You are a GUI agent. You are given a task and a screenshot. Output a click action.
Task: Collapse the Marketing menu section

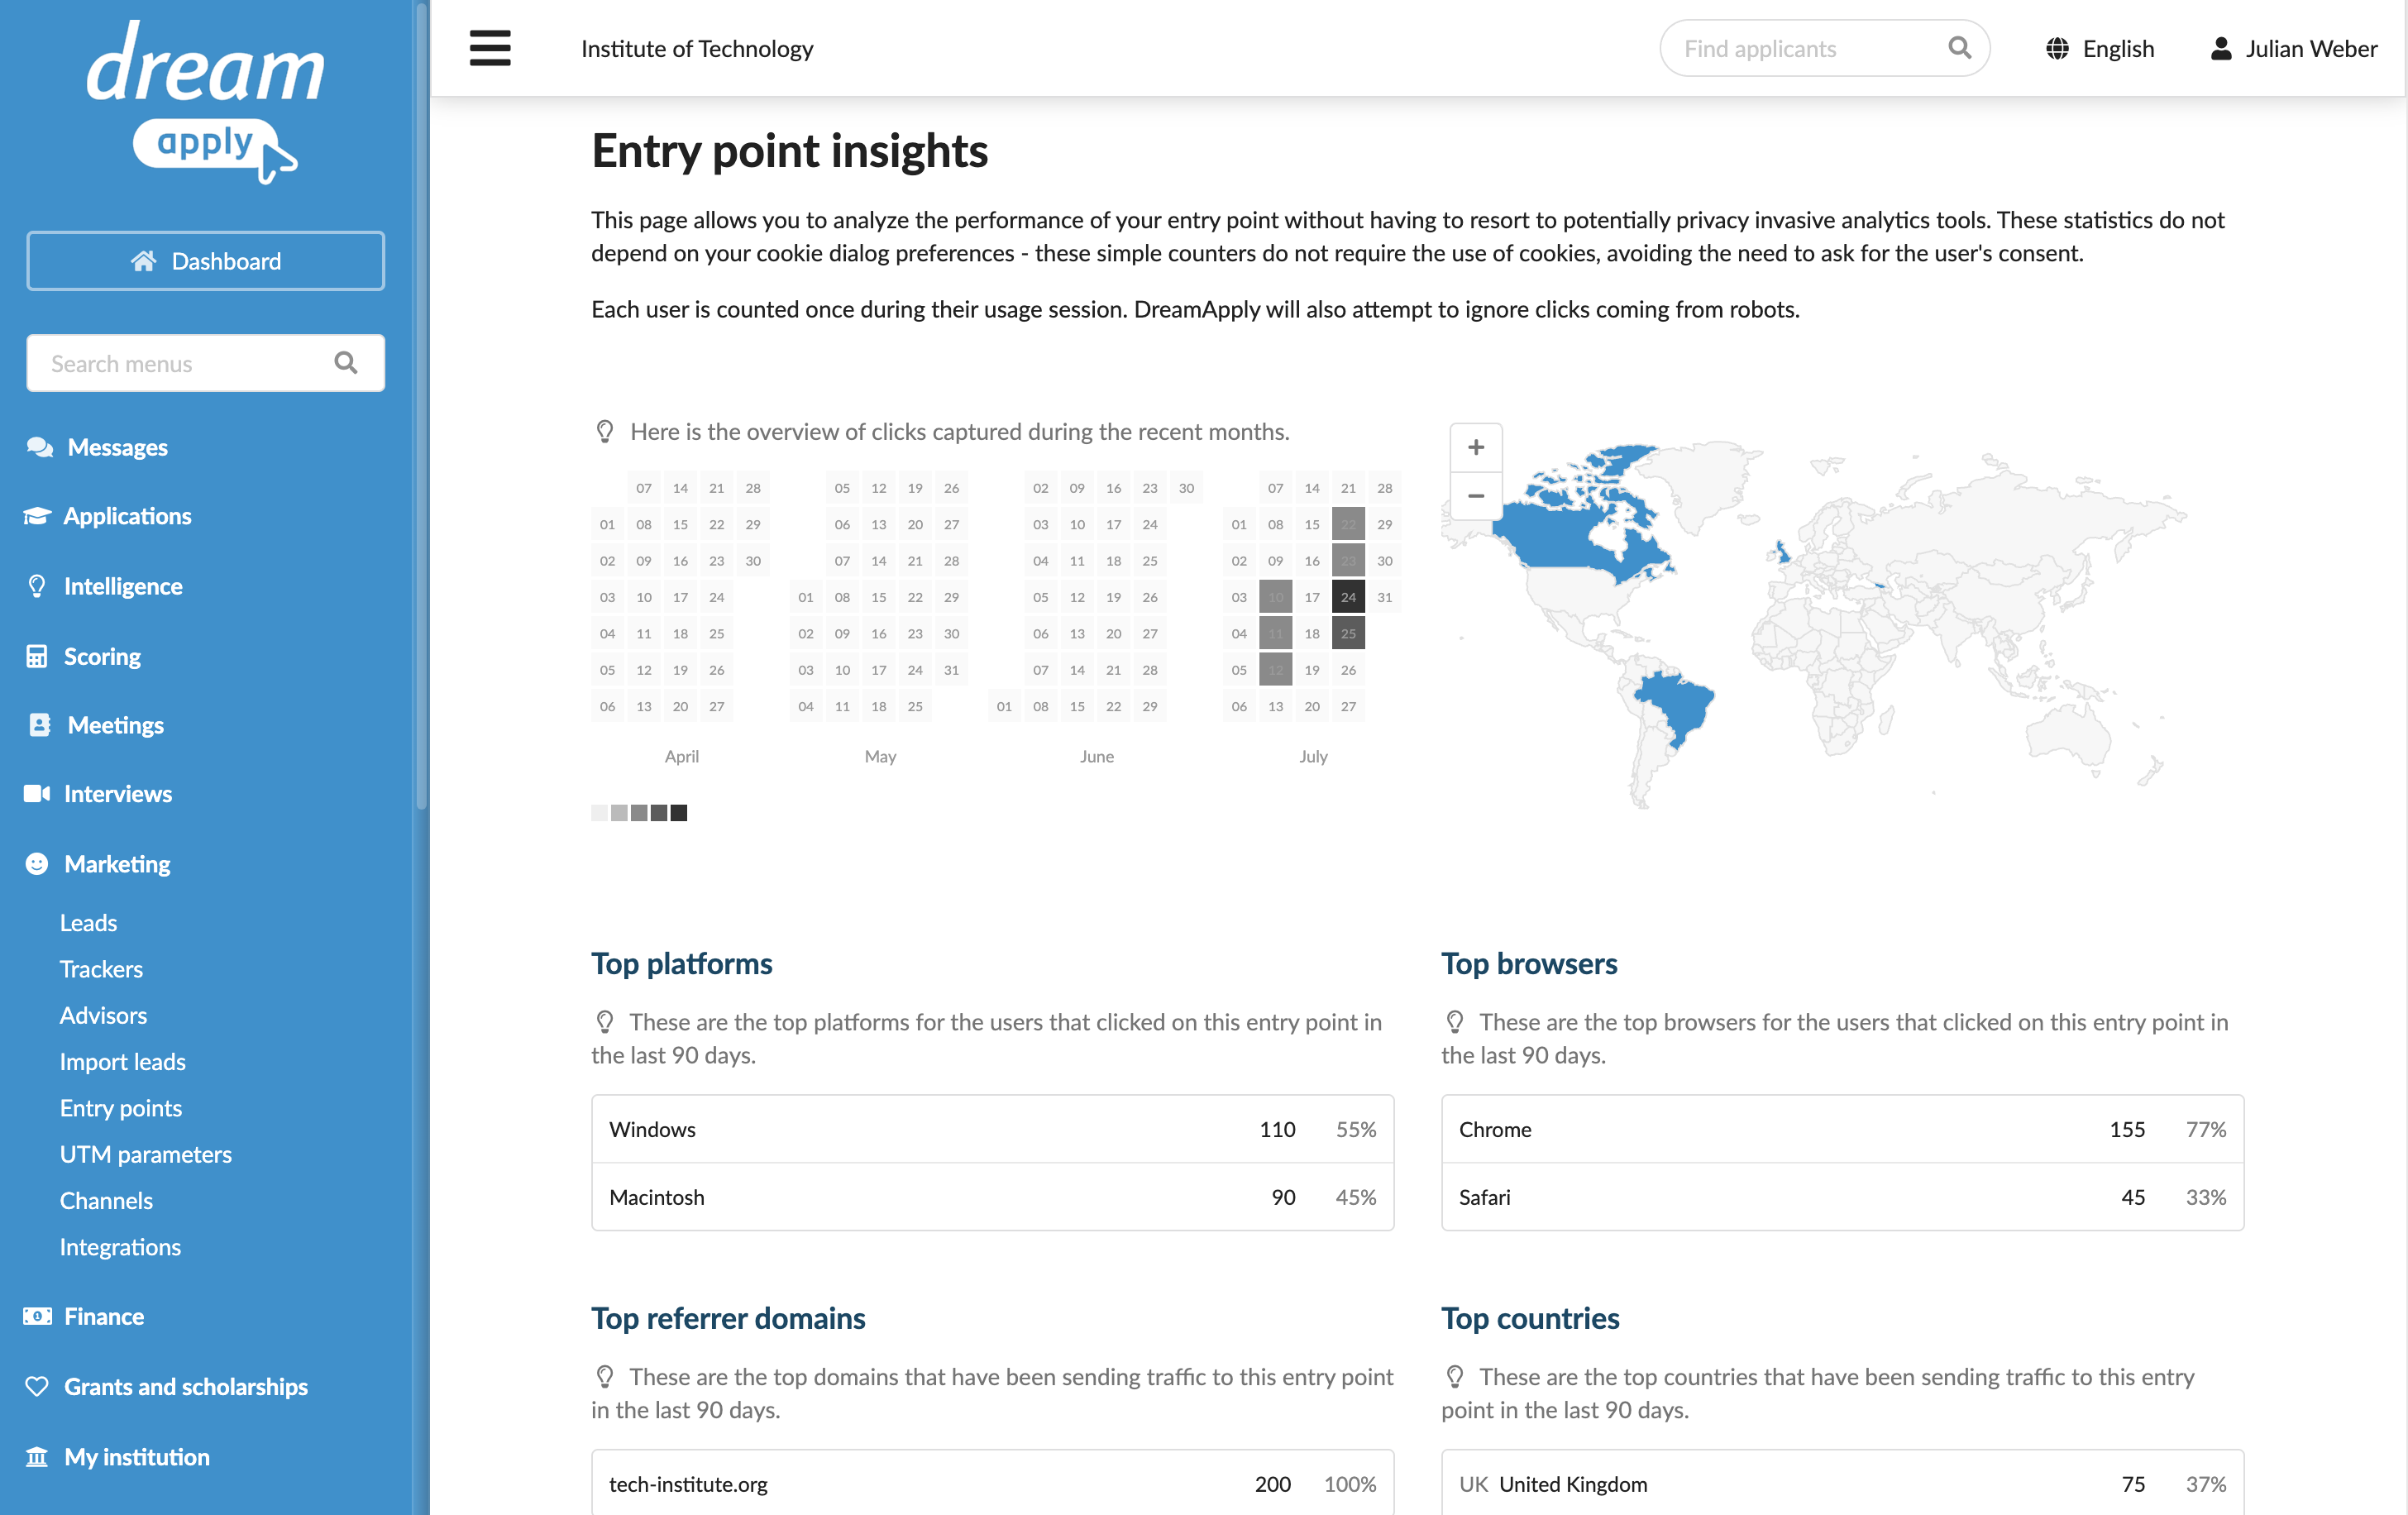(x=117, y=863)
